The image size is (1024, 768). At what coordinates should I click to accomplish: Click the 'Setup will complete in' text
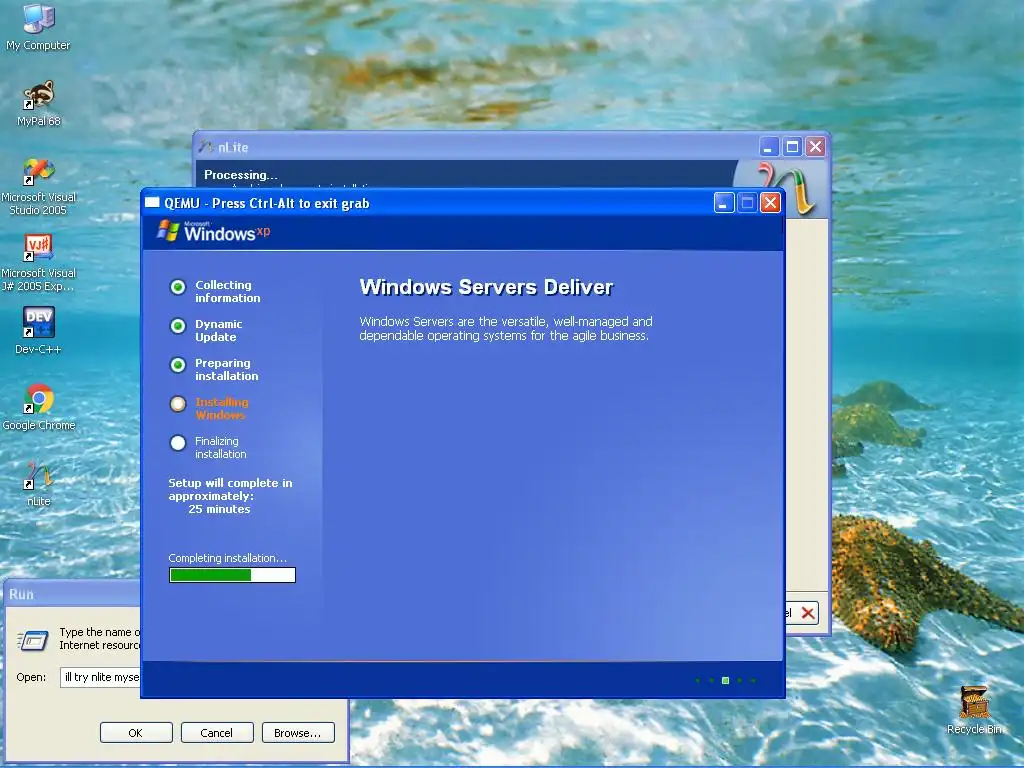[231, 483]
